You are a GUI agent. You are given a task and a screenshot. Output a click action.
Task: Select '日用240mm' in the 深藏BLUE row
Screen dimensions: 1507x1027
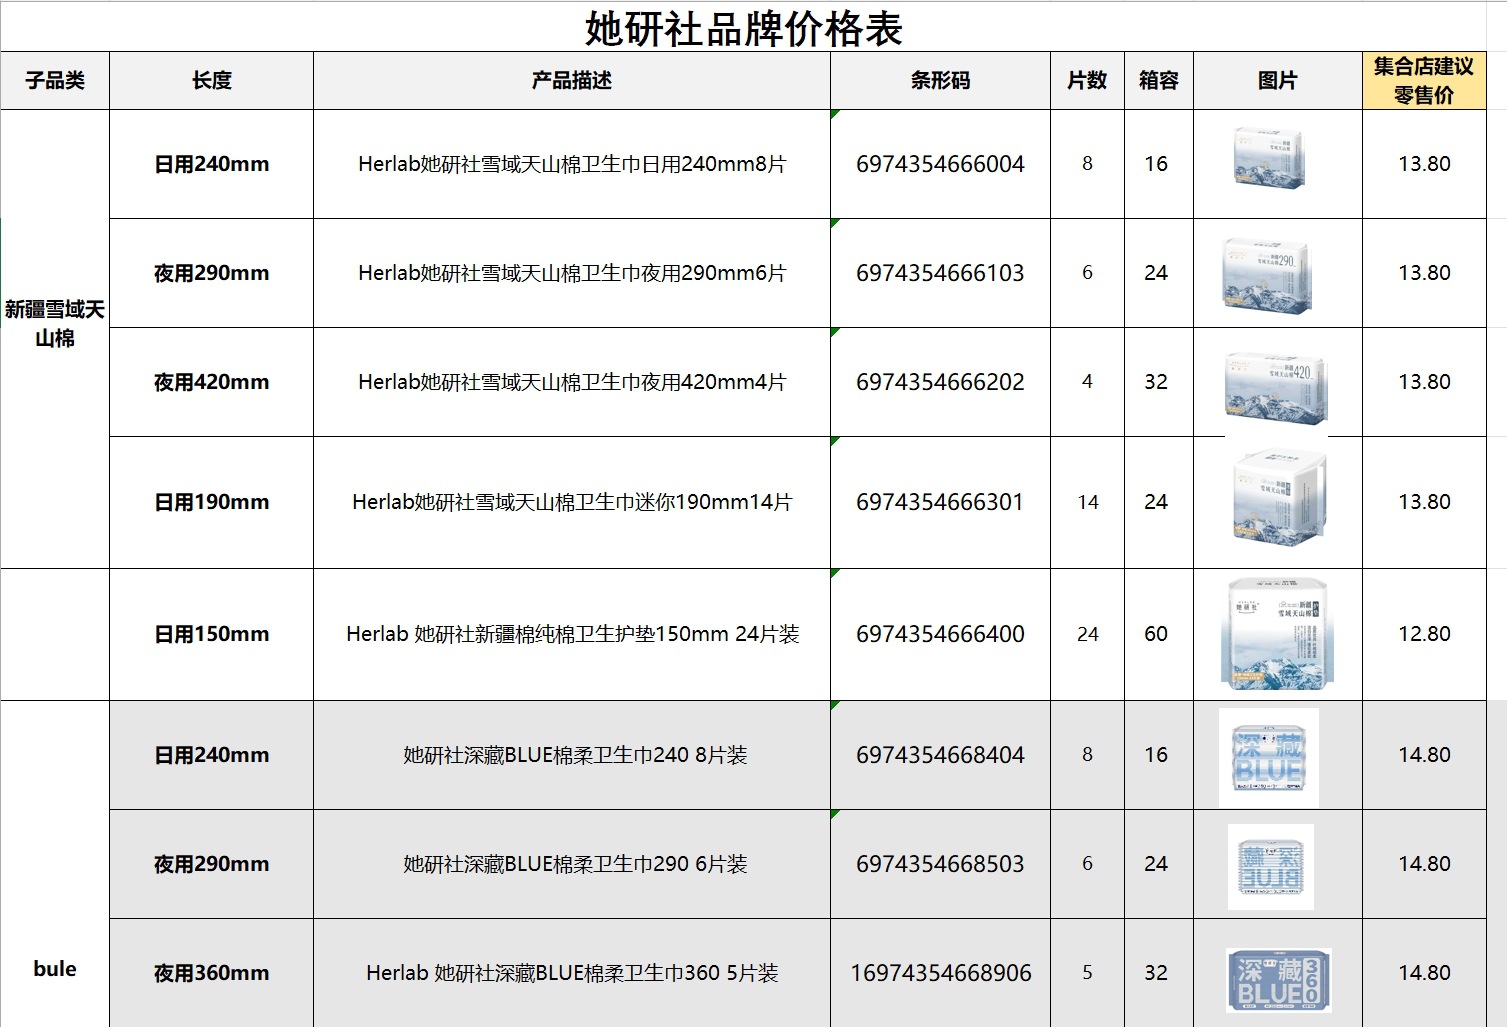coord(211,755)
